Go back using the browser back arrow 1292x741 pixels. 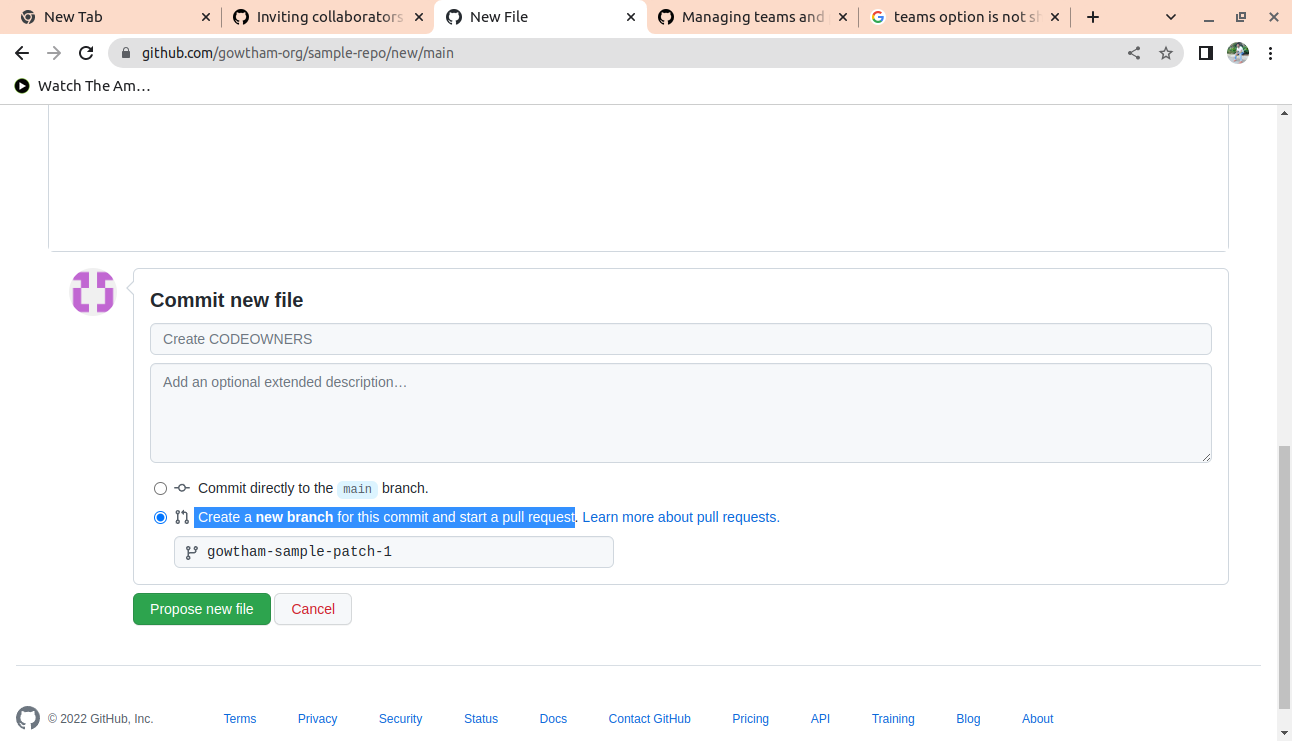click(22, 53)
